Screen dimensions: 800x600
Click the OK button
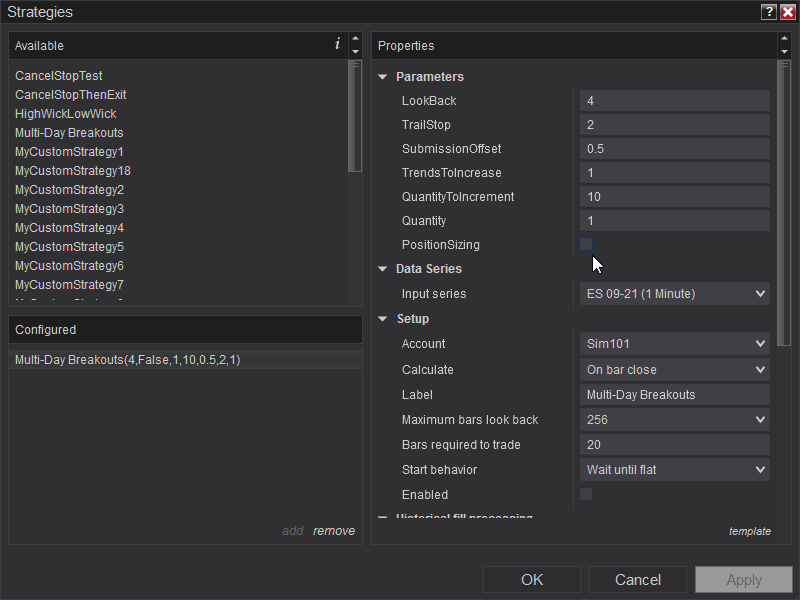pos(532,580)
